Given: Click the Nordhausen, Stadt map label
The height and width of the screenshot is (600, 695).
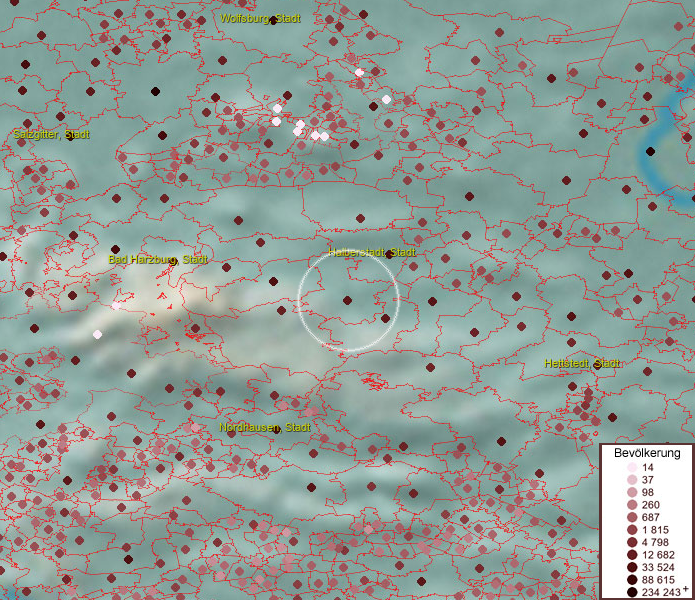Looking at the screenshot, I should 265,427.
